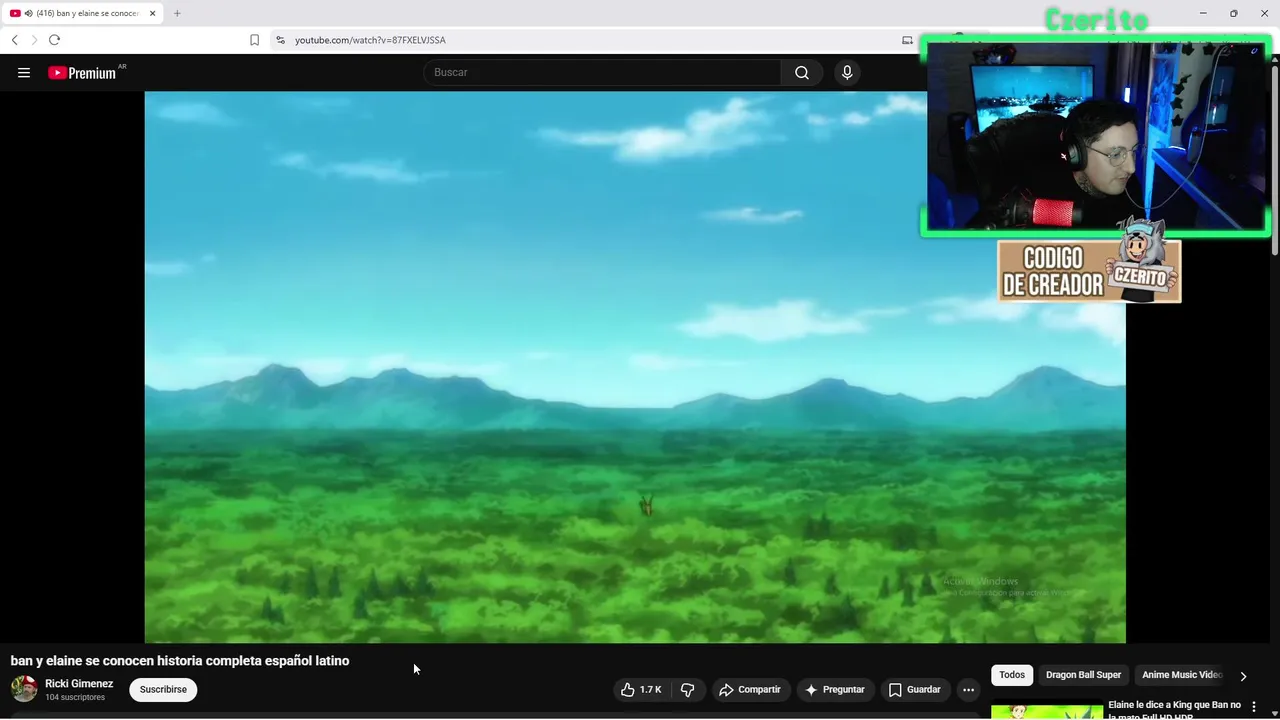Bookmark this page icon
1280x720 pixels.
tap(254, 40)
